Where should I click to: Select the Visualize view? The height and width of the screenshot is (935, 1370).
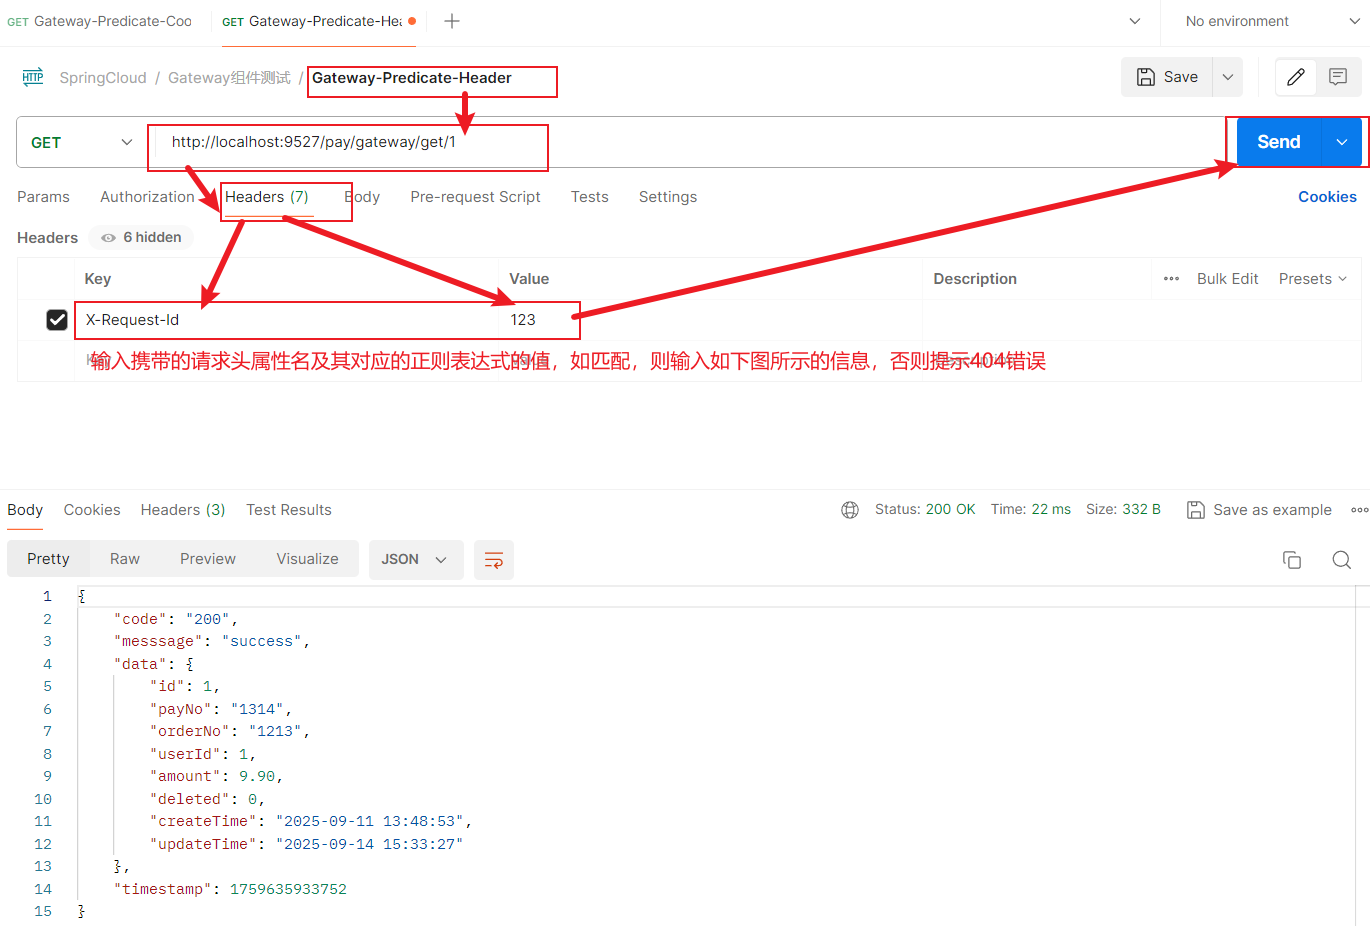(x=307, y=559)
